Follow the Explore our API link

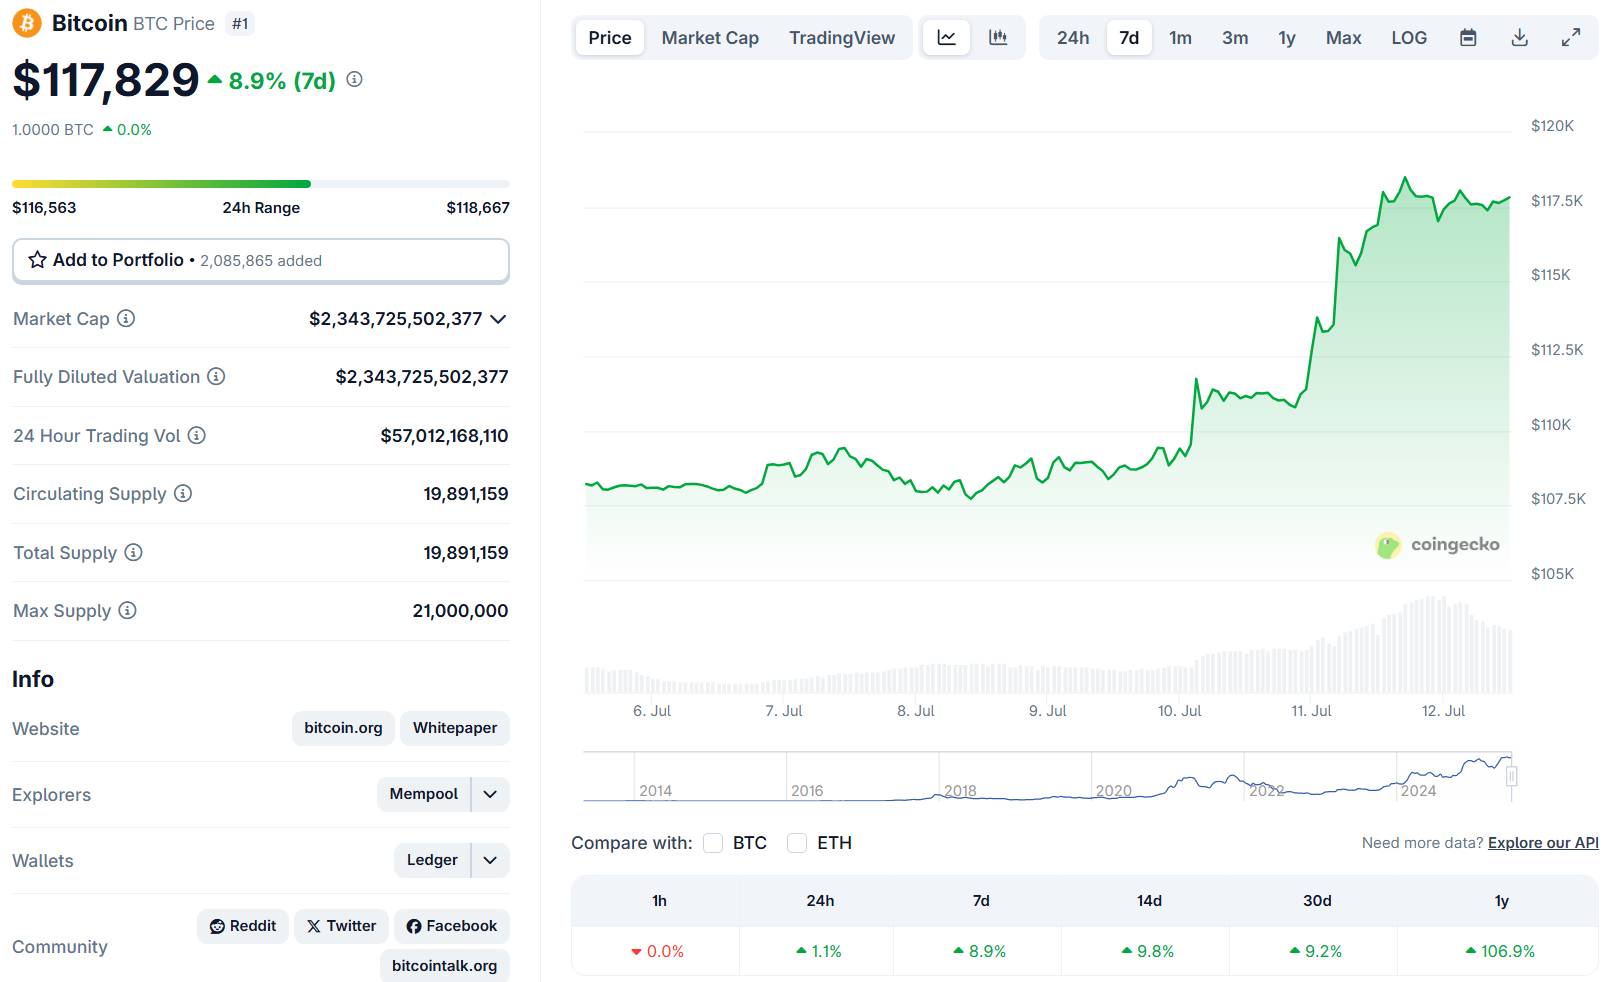pyautogui.click(x=1543, y=843)
